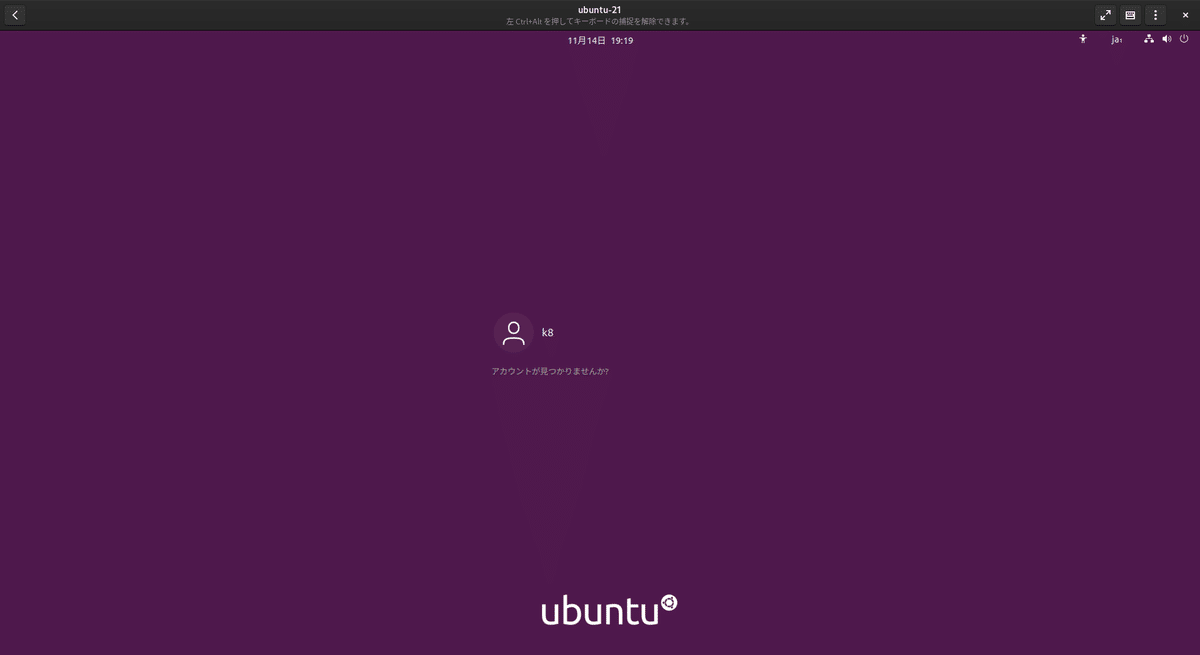Toggle fullscreen mode for ubuntu-21 viewer
Screen dimensions: 1200x655
1105,15
